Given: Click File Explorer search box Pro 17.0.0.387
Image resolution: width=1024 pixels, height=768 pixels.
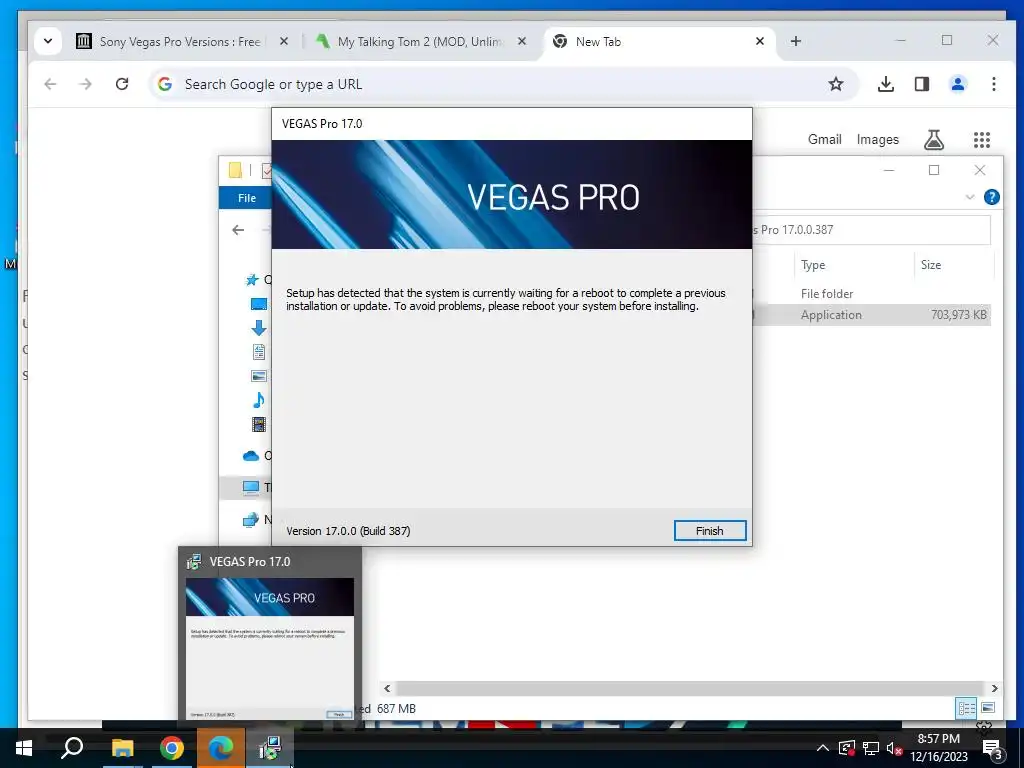Looking at the screenshot, I should pyautogui.click(x=871, y=230).
